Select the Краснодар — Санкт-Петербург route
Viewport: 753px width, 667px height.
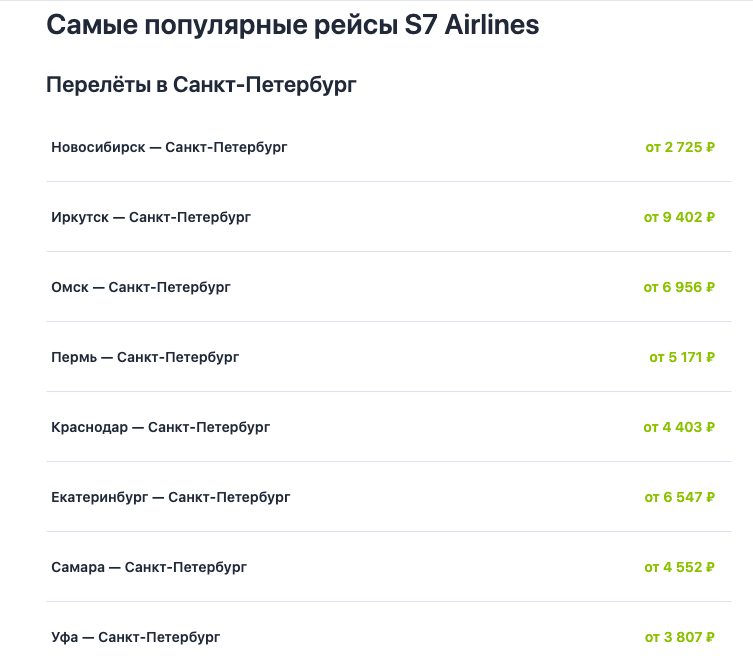click(x=160, y=427)
